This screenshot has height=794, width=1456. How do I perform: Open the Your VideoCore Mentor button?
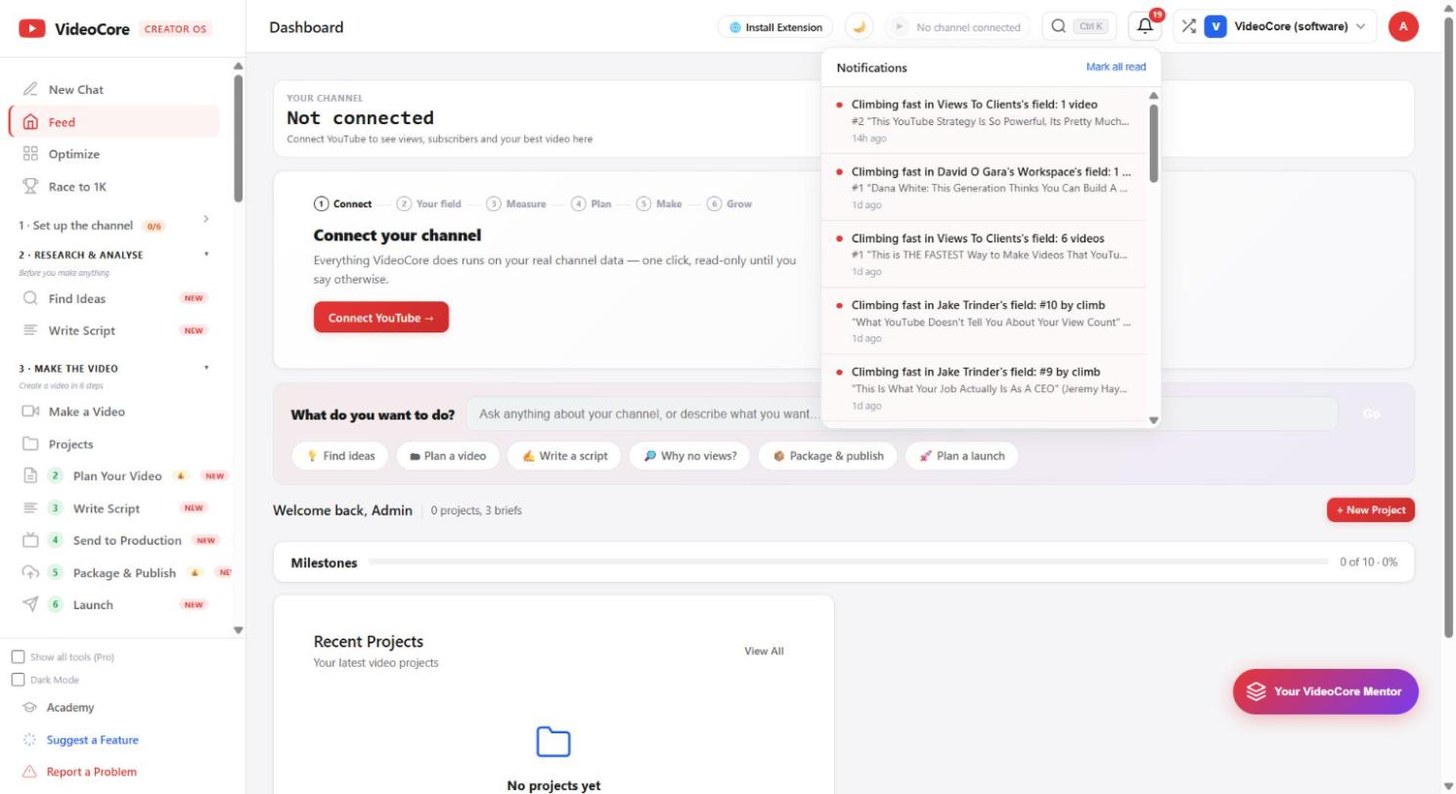(1325, 691)
